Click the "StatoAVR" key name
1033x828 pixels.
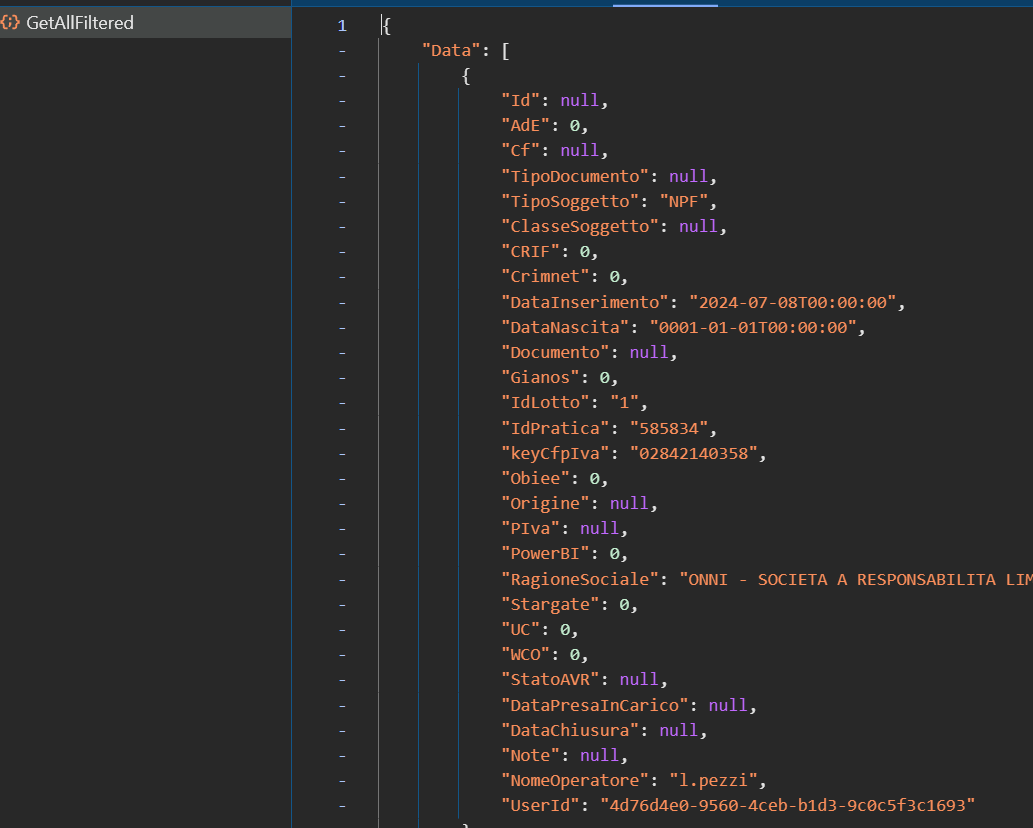549,680
